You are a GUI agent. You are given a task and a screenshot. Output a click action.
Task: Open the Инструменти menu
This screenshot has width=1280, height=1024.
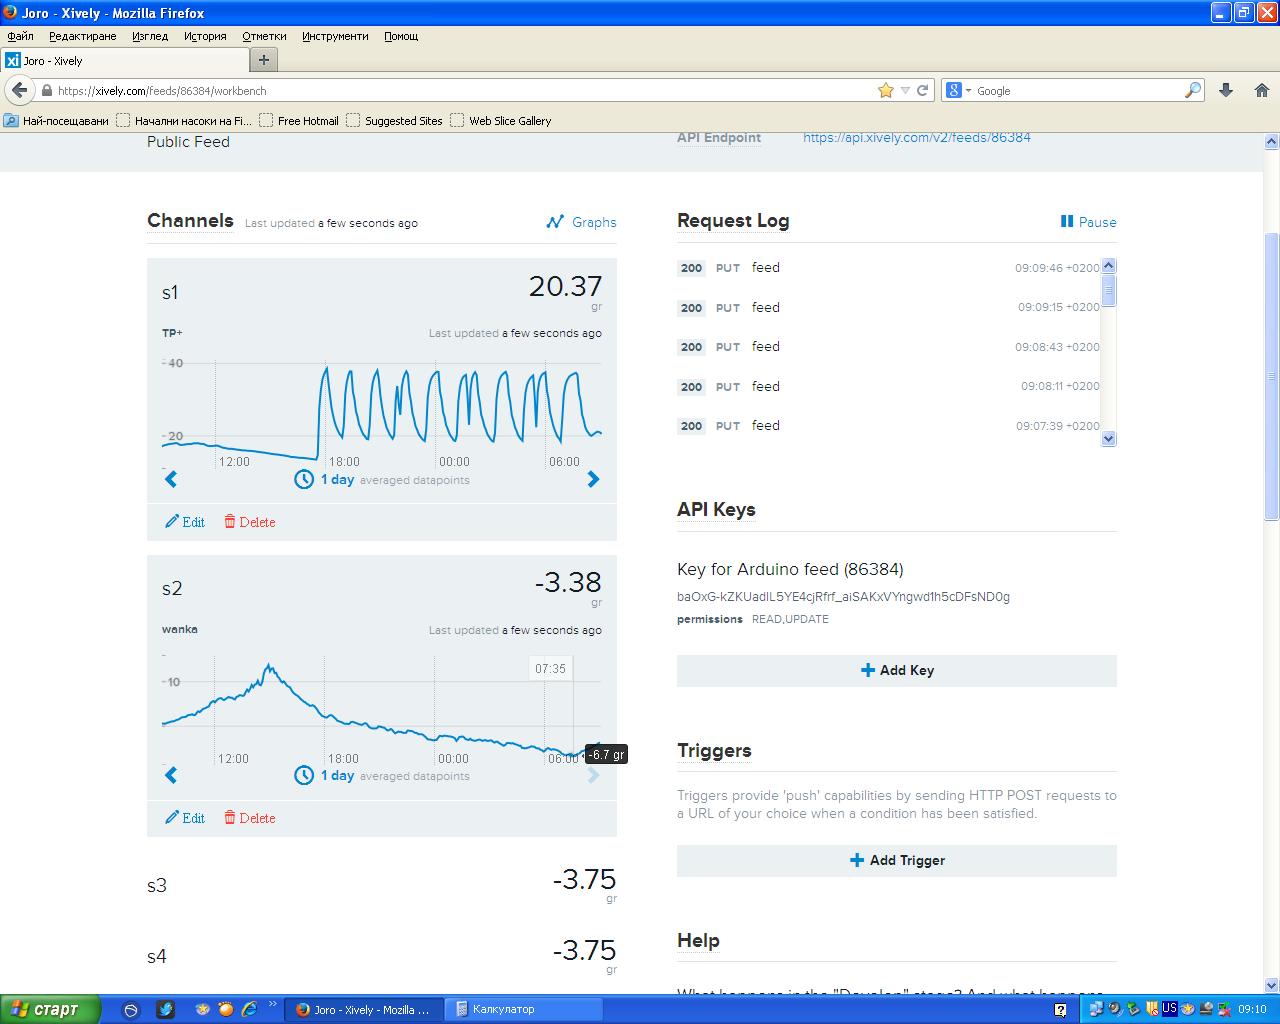click(x=335, y=36)
